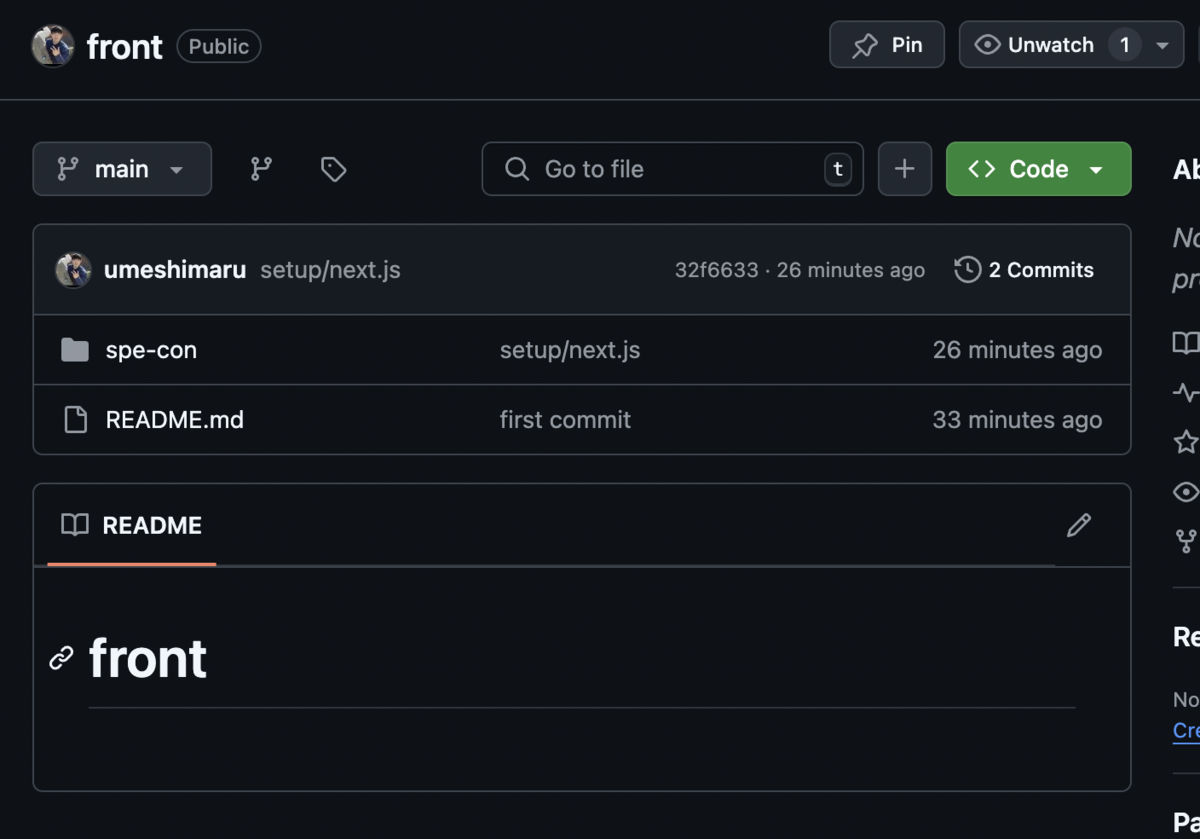Expand the main branch dropdown
Screen dimensions: 1200x839
[122, 169]
